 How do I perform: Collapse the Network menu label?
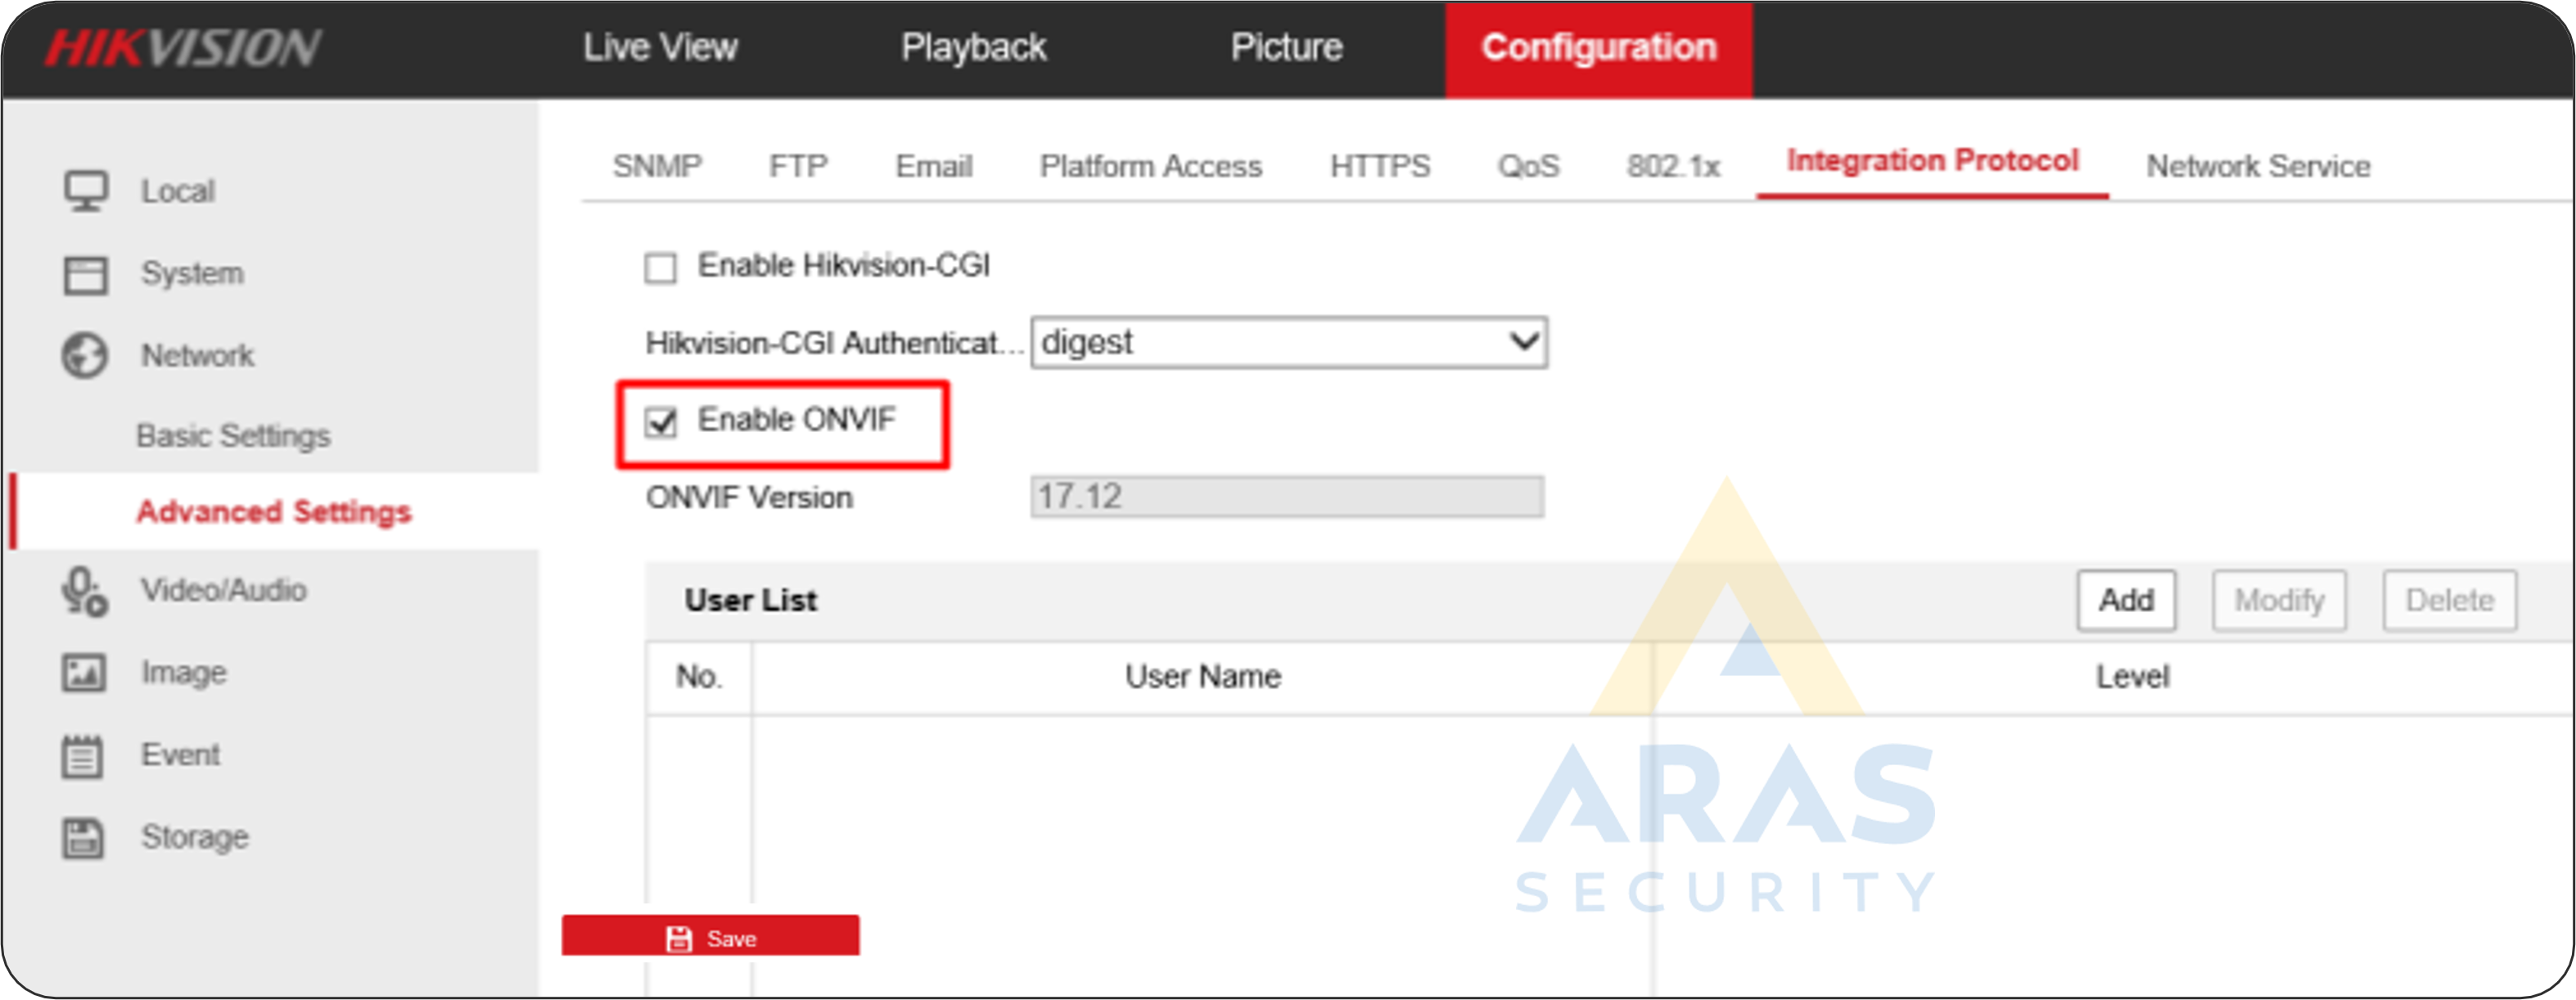click(197, 356)
